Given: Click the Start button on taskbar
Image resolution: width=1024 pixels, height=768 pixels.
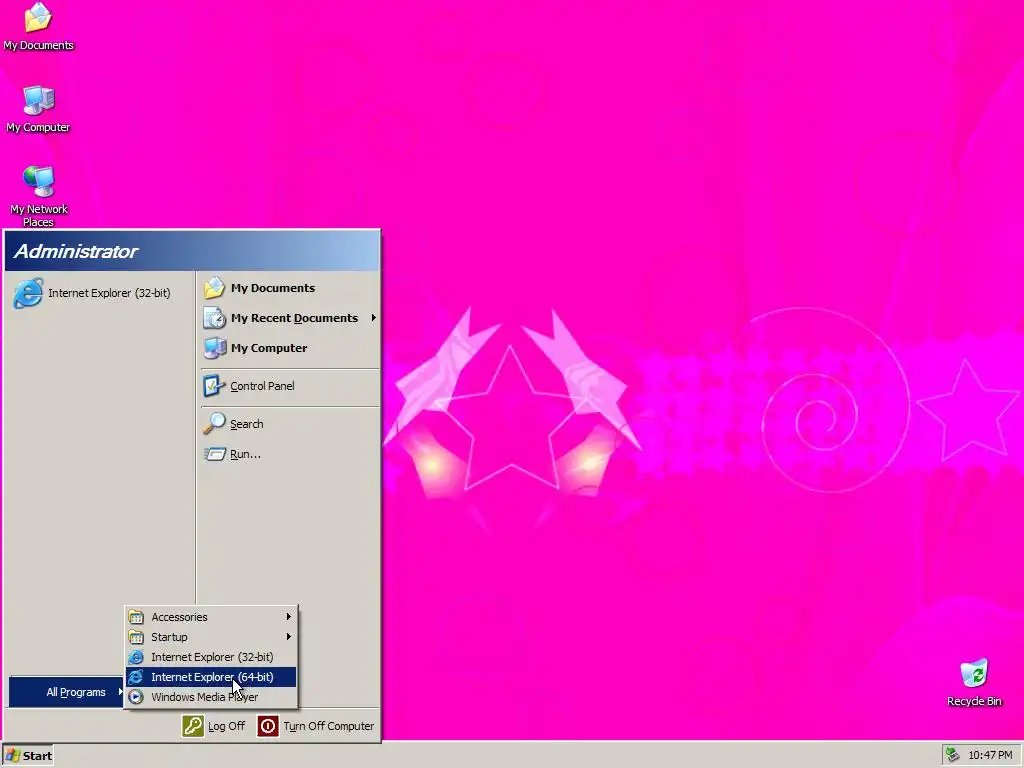Looking at the screenshot, I should tap(28, 756).
